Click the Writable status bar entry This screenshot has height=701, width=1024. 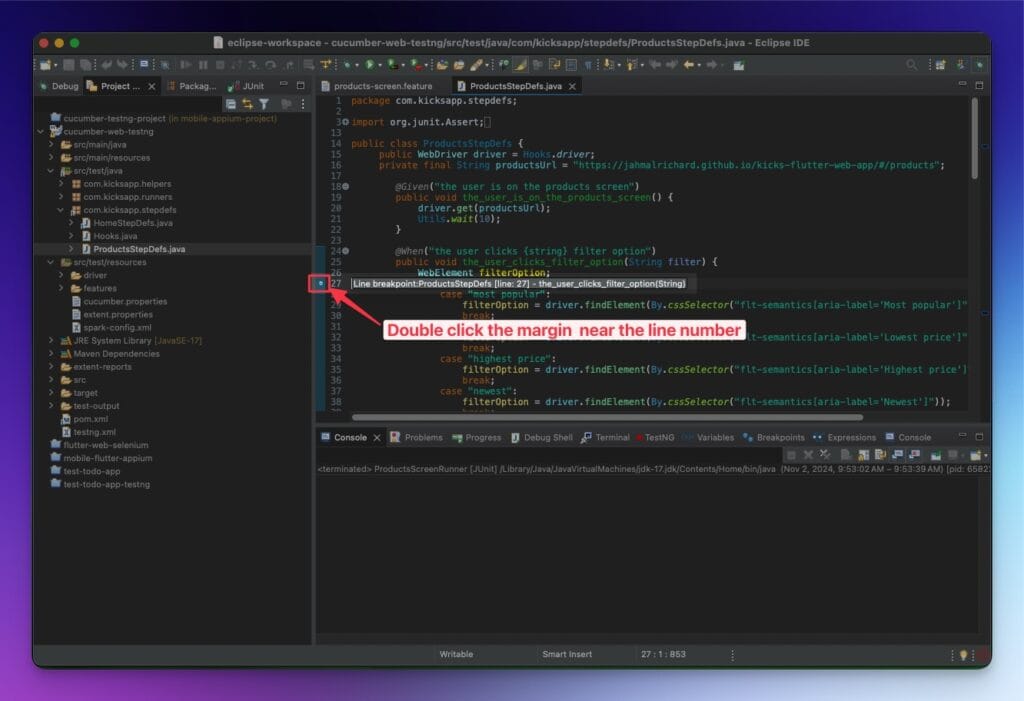pos(456,654)
